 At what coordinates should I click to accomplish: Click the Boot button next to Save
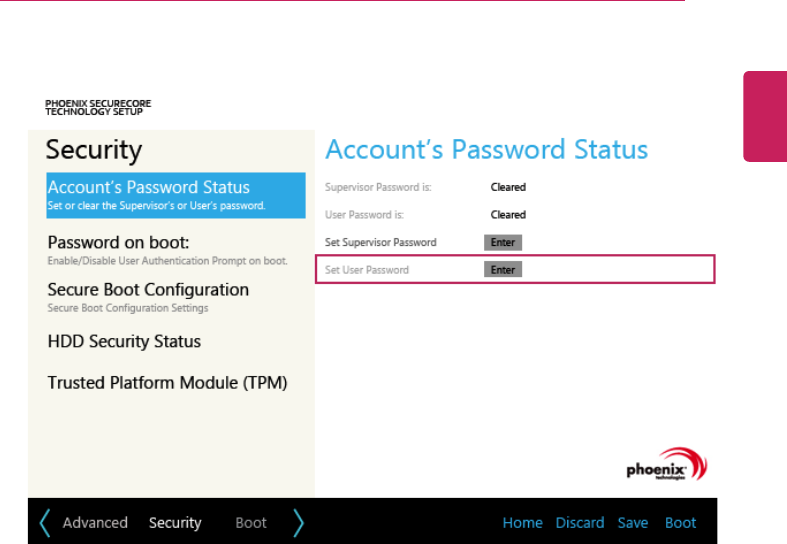click(x=680, y=522)
